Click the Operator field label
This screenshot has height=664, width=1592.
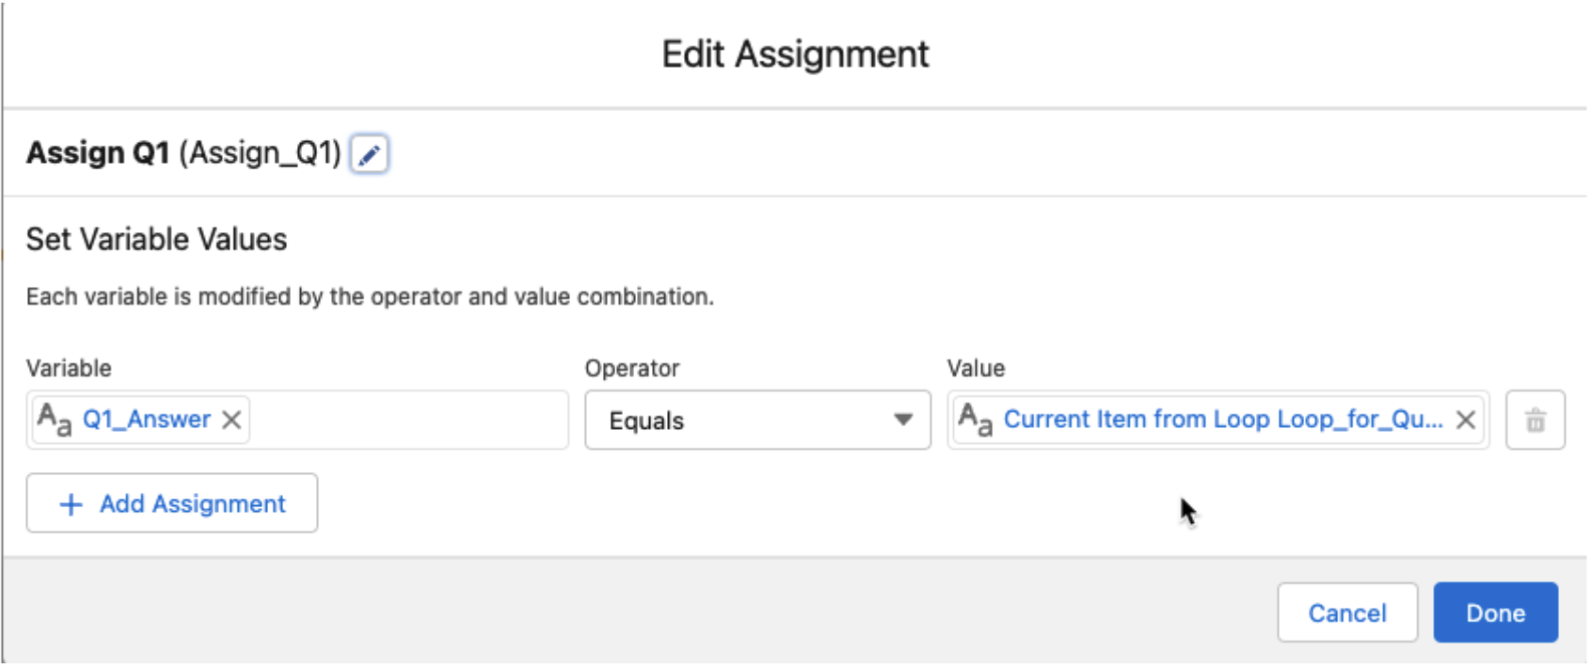(632, 368)
